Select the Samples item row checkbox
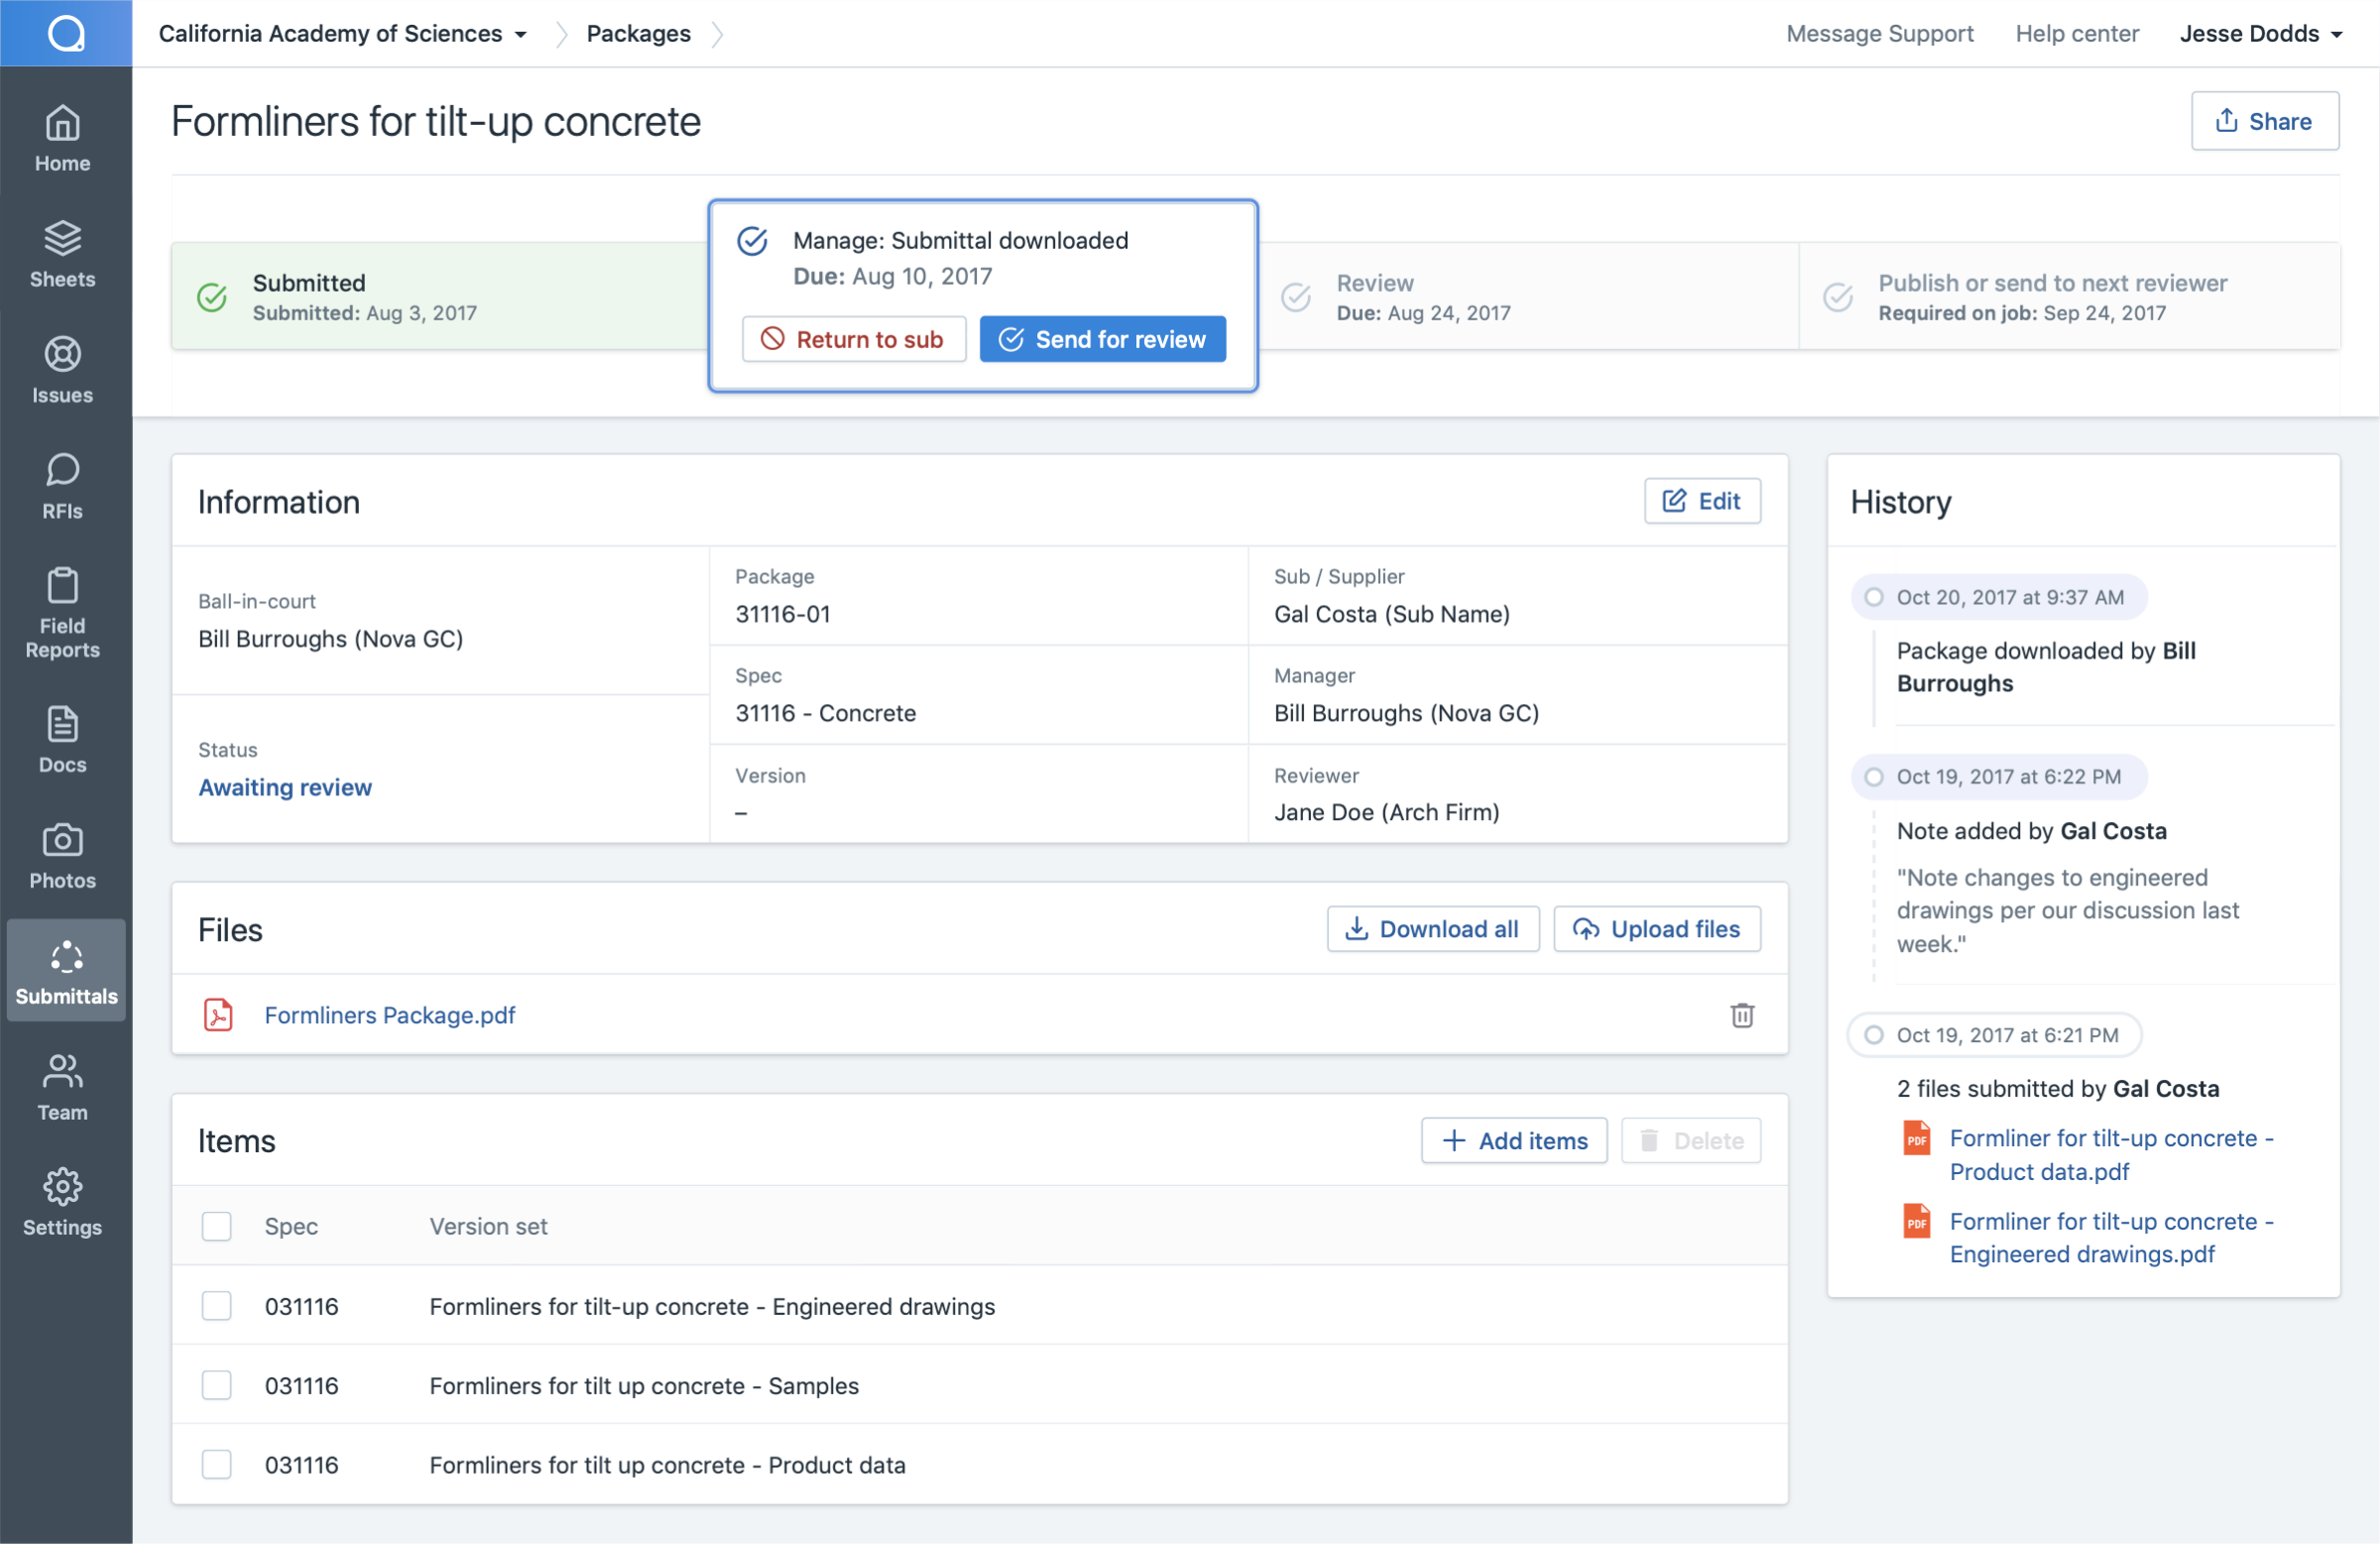Viewport: 2380px width, 1544px height. tap(216, 1385)
